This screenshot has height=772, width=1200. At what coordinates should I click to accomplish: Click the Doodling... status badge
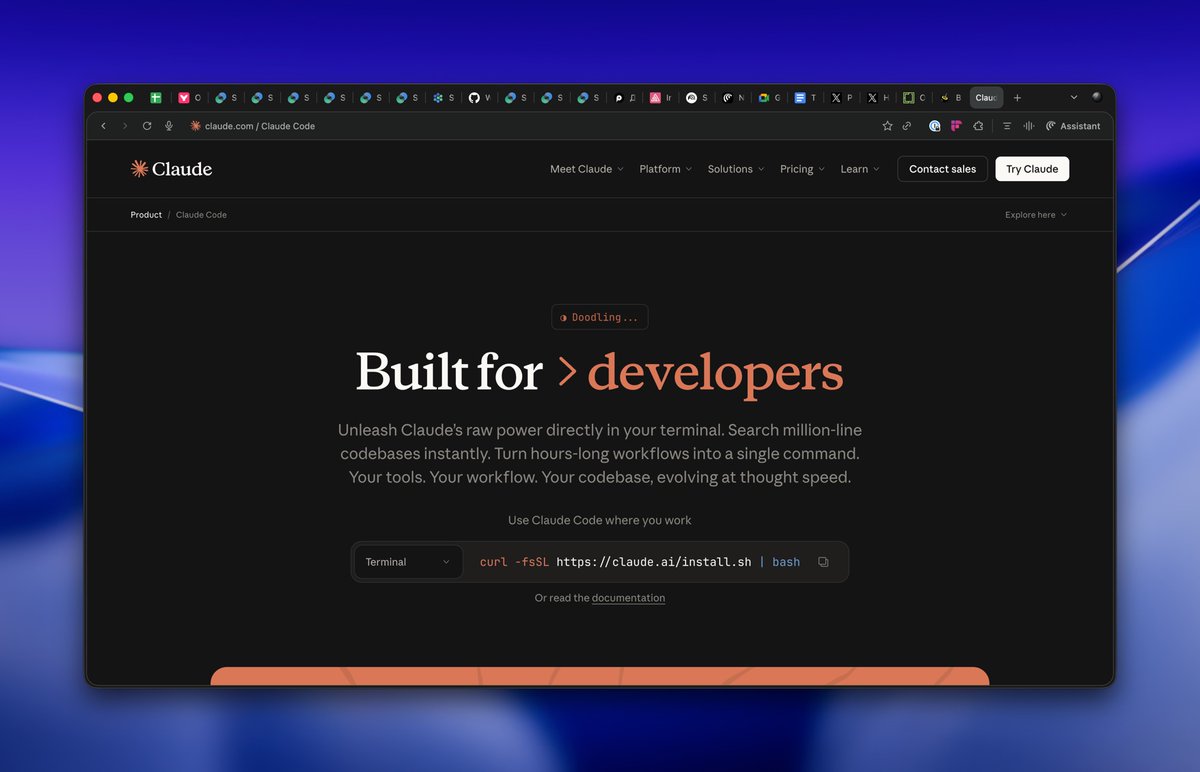point(600,317)
